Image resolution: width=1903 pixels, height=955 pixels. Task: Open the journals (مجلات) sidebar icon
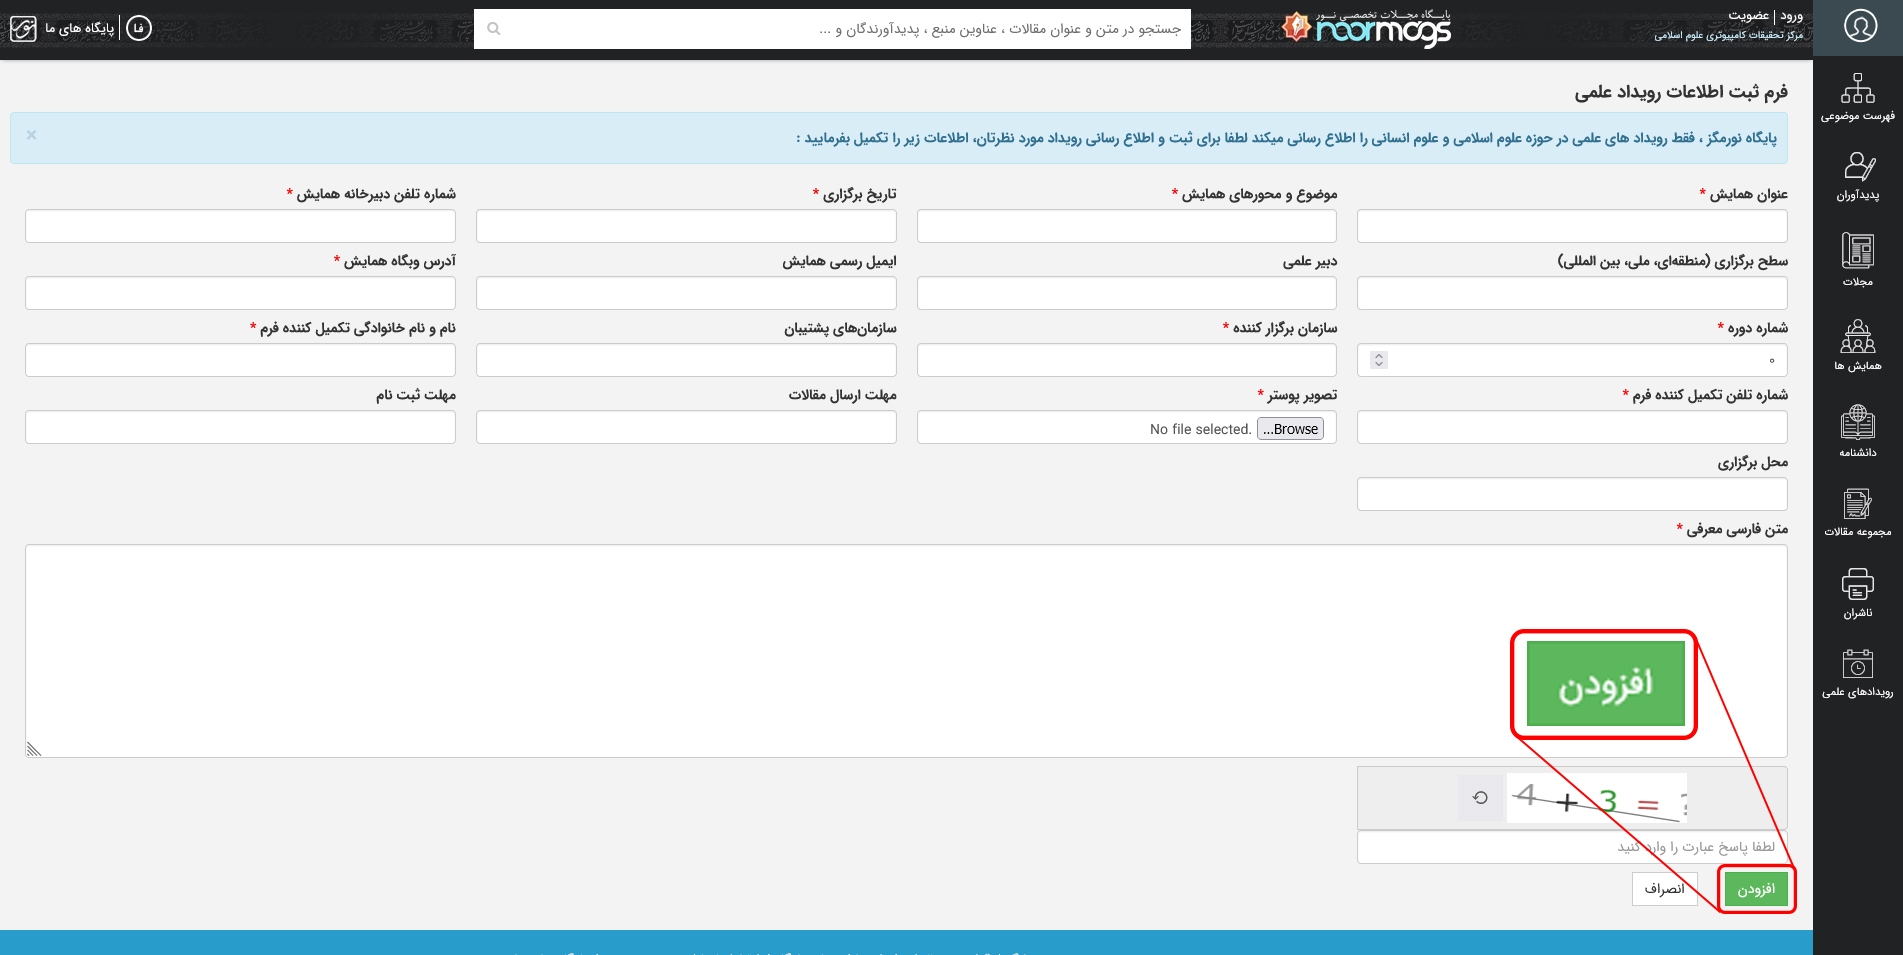click(1857, 259)
